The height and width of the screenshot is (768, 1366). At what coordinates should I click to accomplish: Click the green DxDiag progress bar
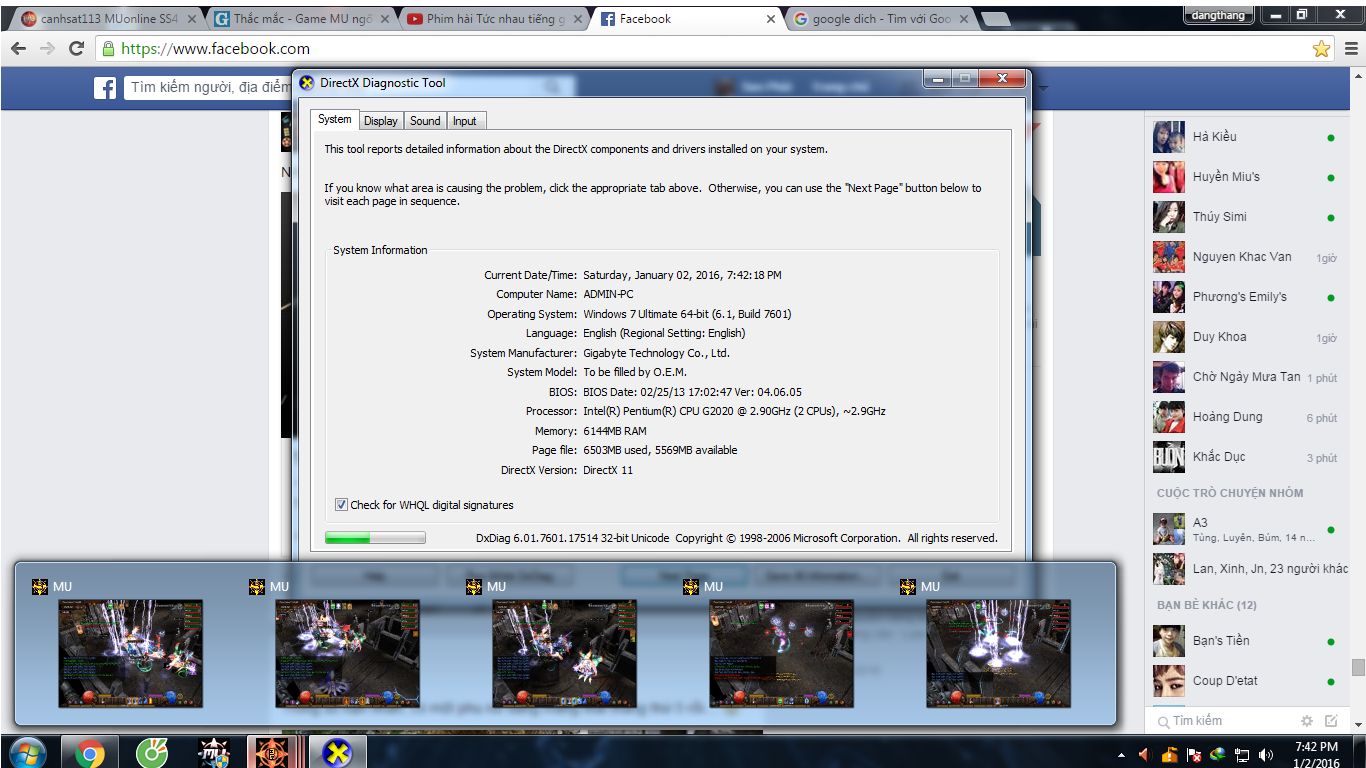tap(375, 538)
